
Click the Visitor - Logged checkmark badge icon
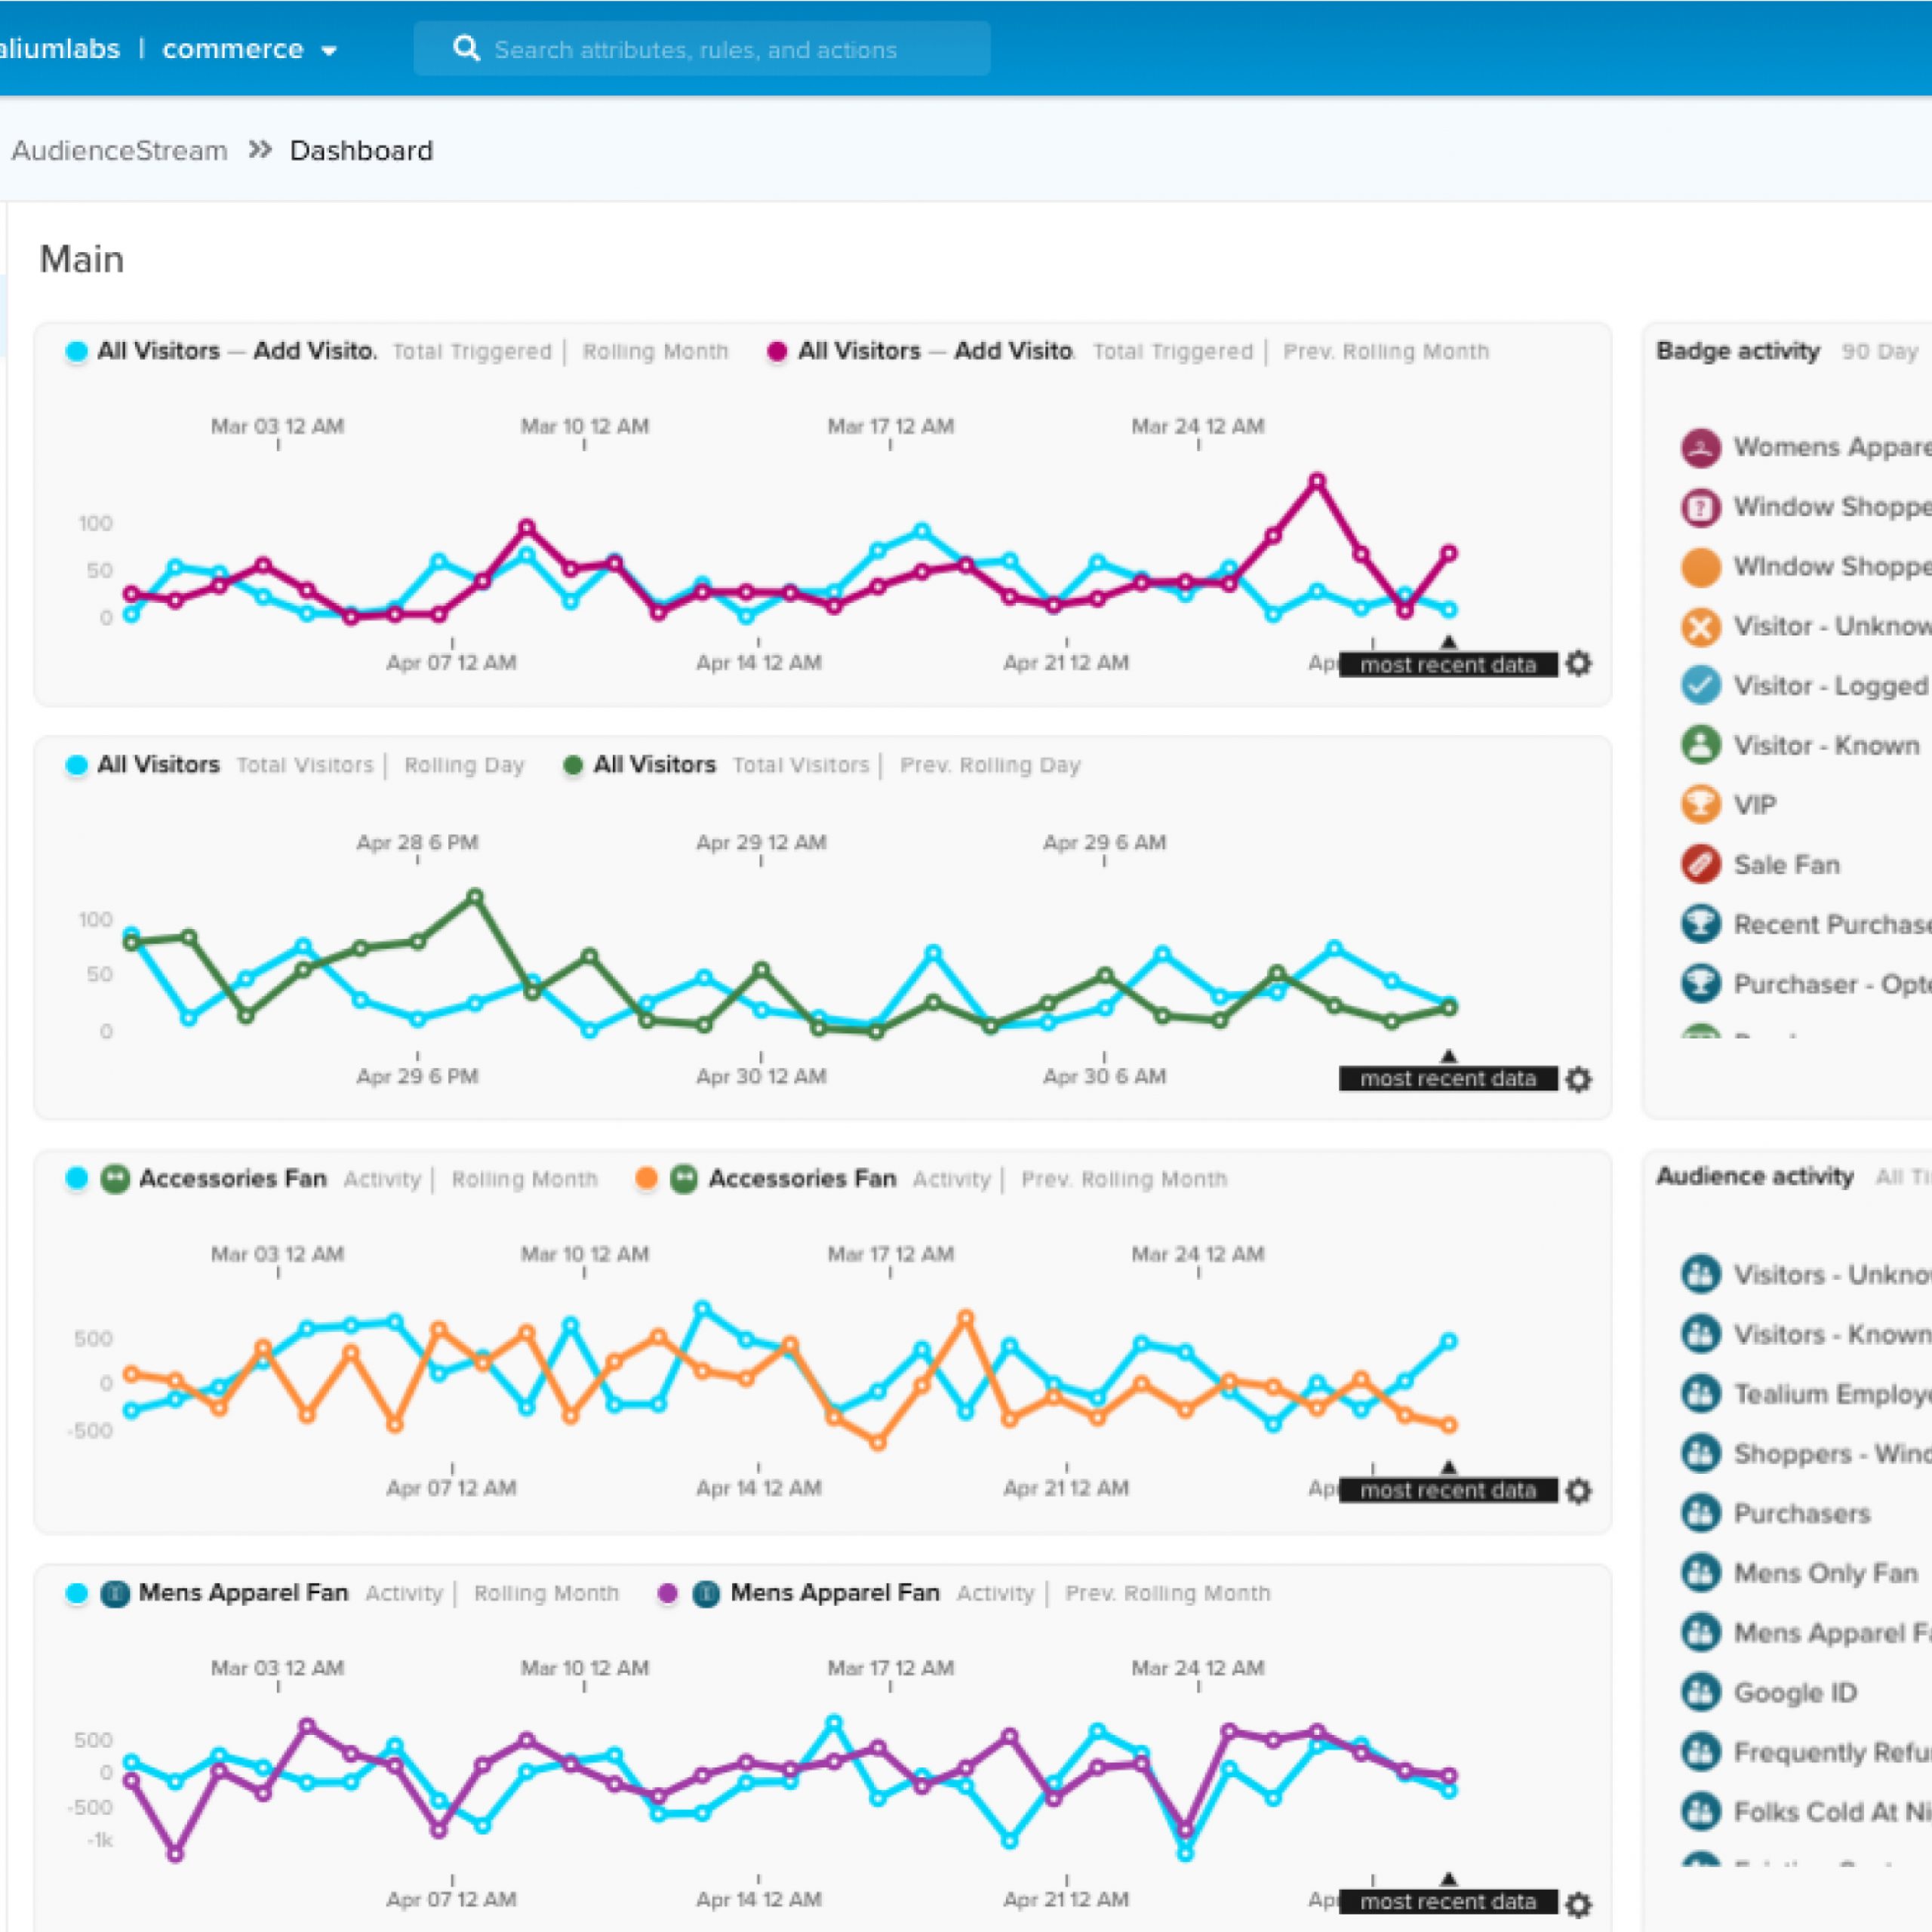1700,686
